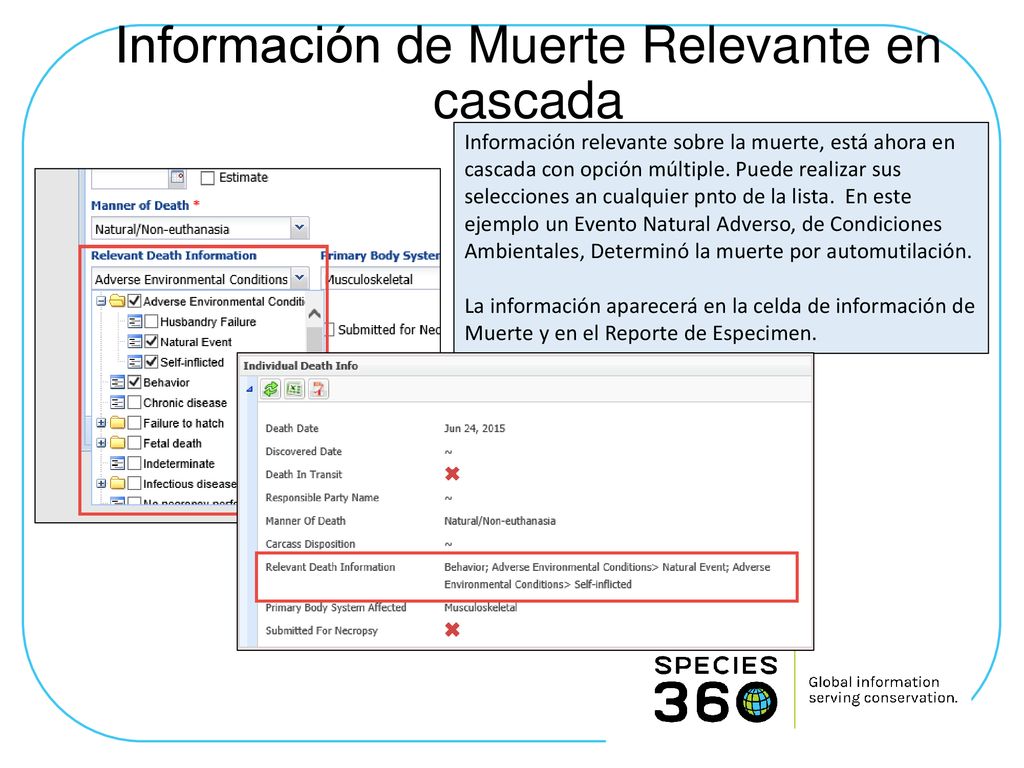Click the Failure to hatch folder icon
Screen dimensions: 1024x768
(x=118, y=423)
